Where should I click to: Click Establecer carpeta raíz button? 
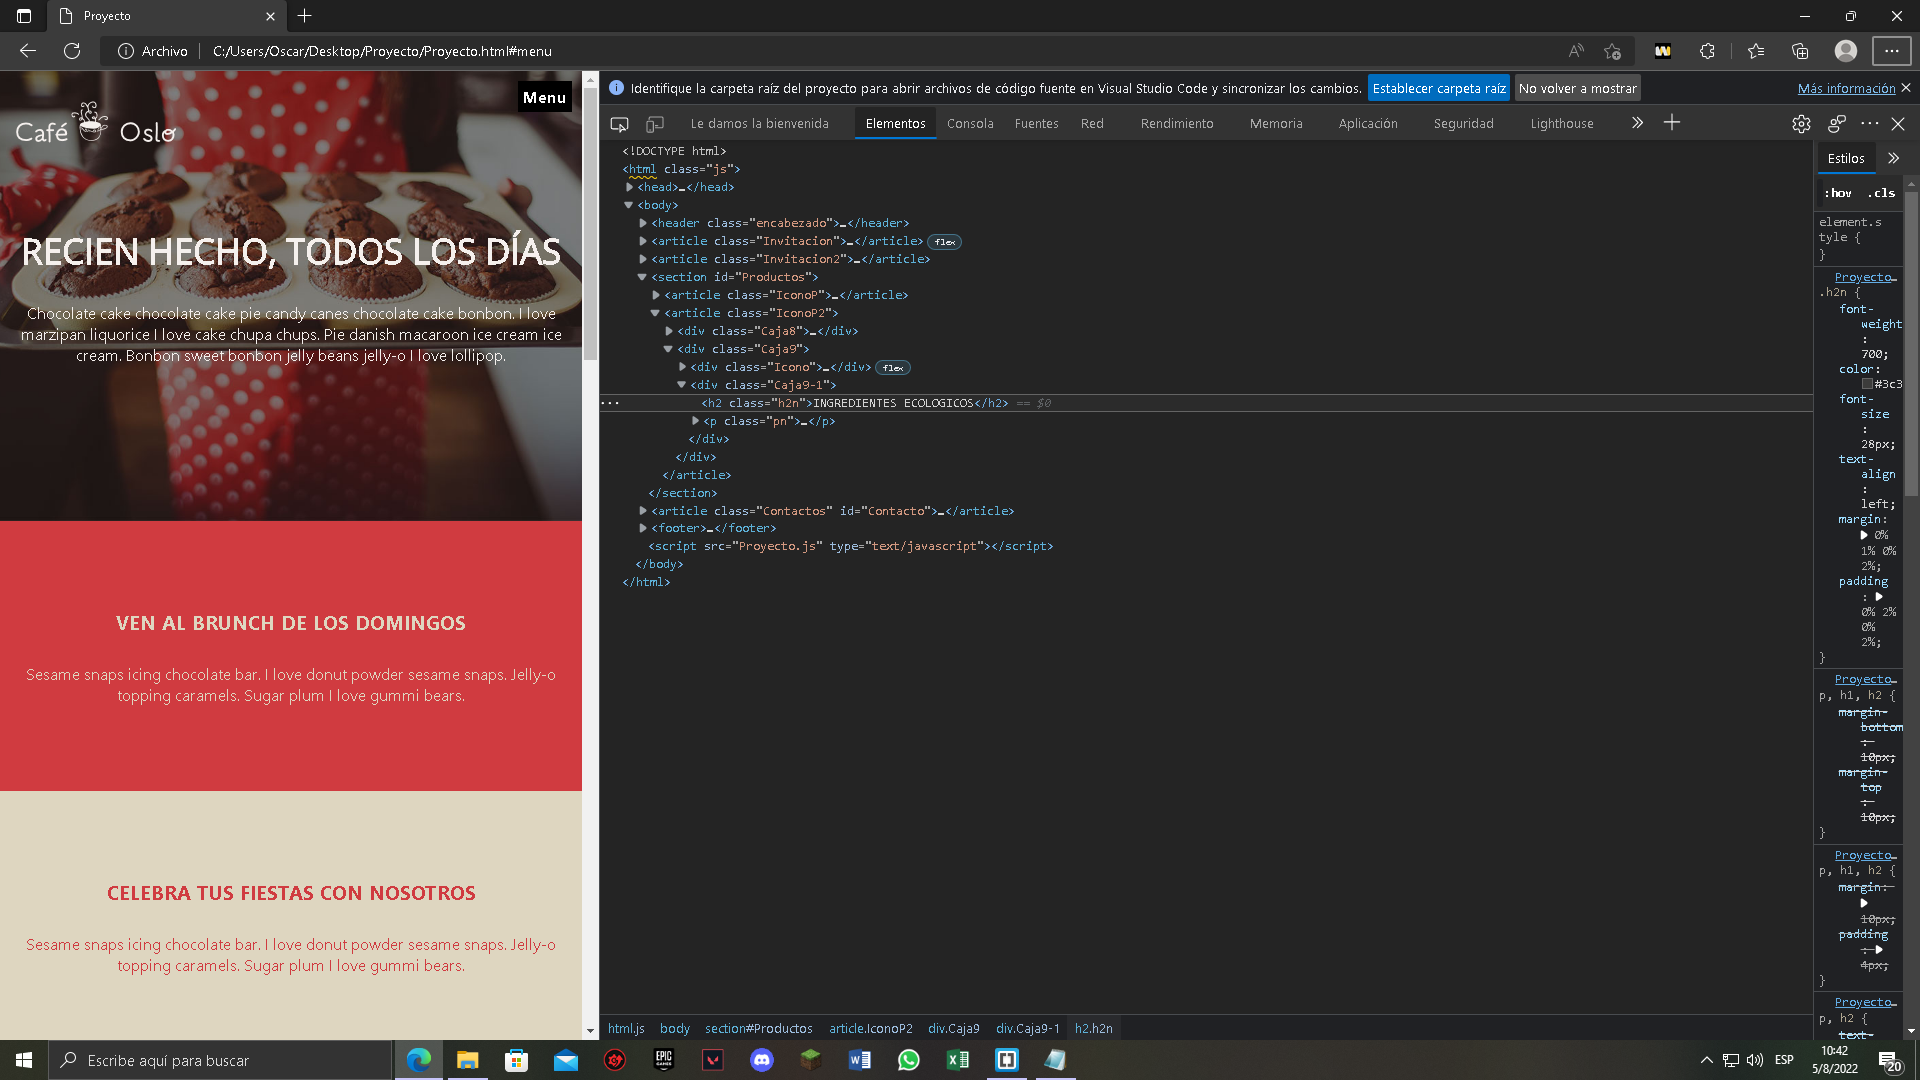click(1438, 88)
